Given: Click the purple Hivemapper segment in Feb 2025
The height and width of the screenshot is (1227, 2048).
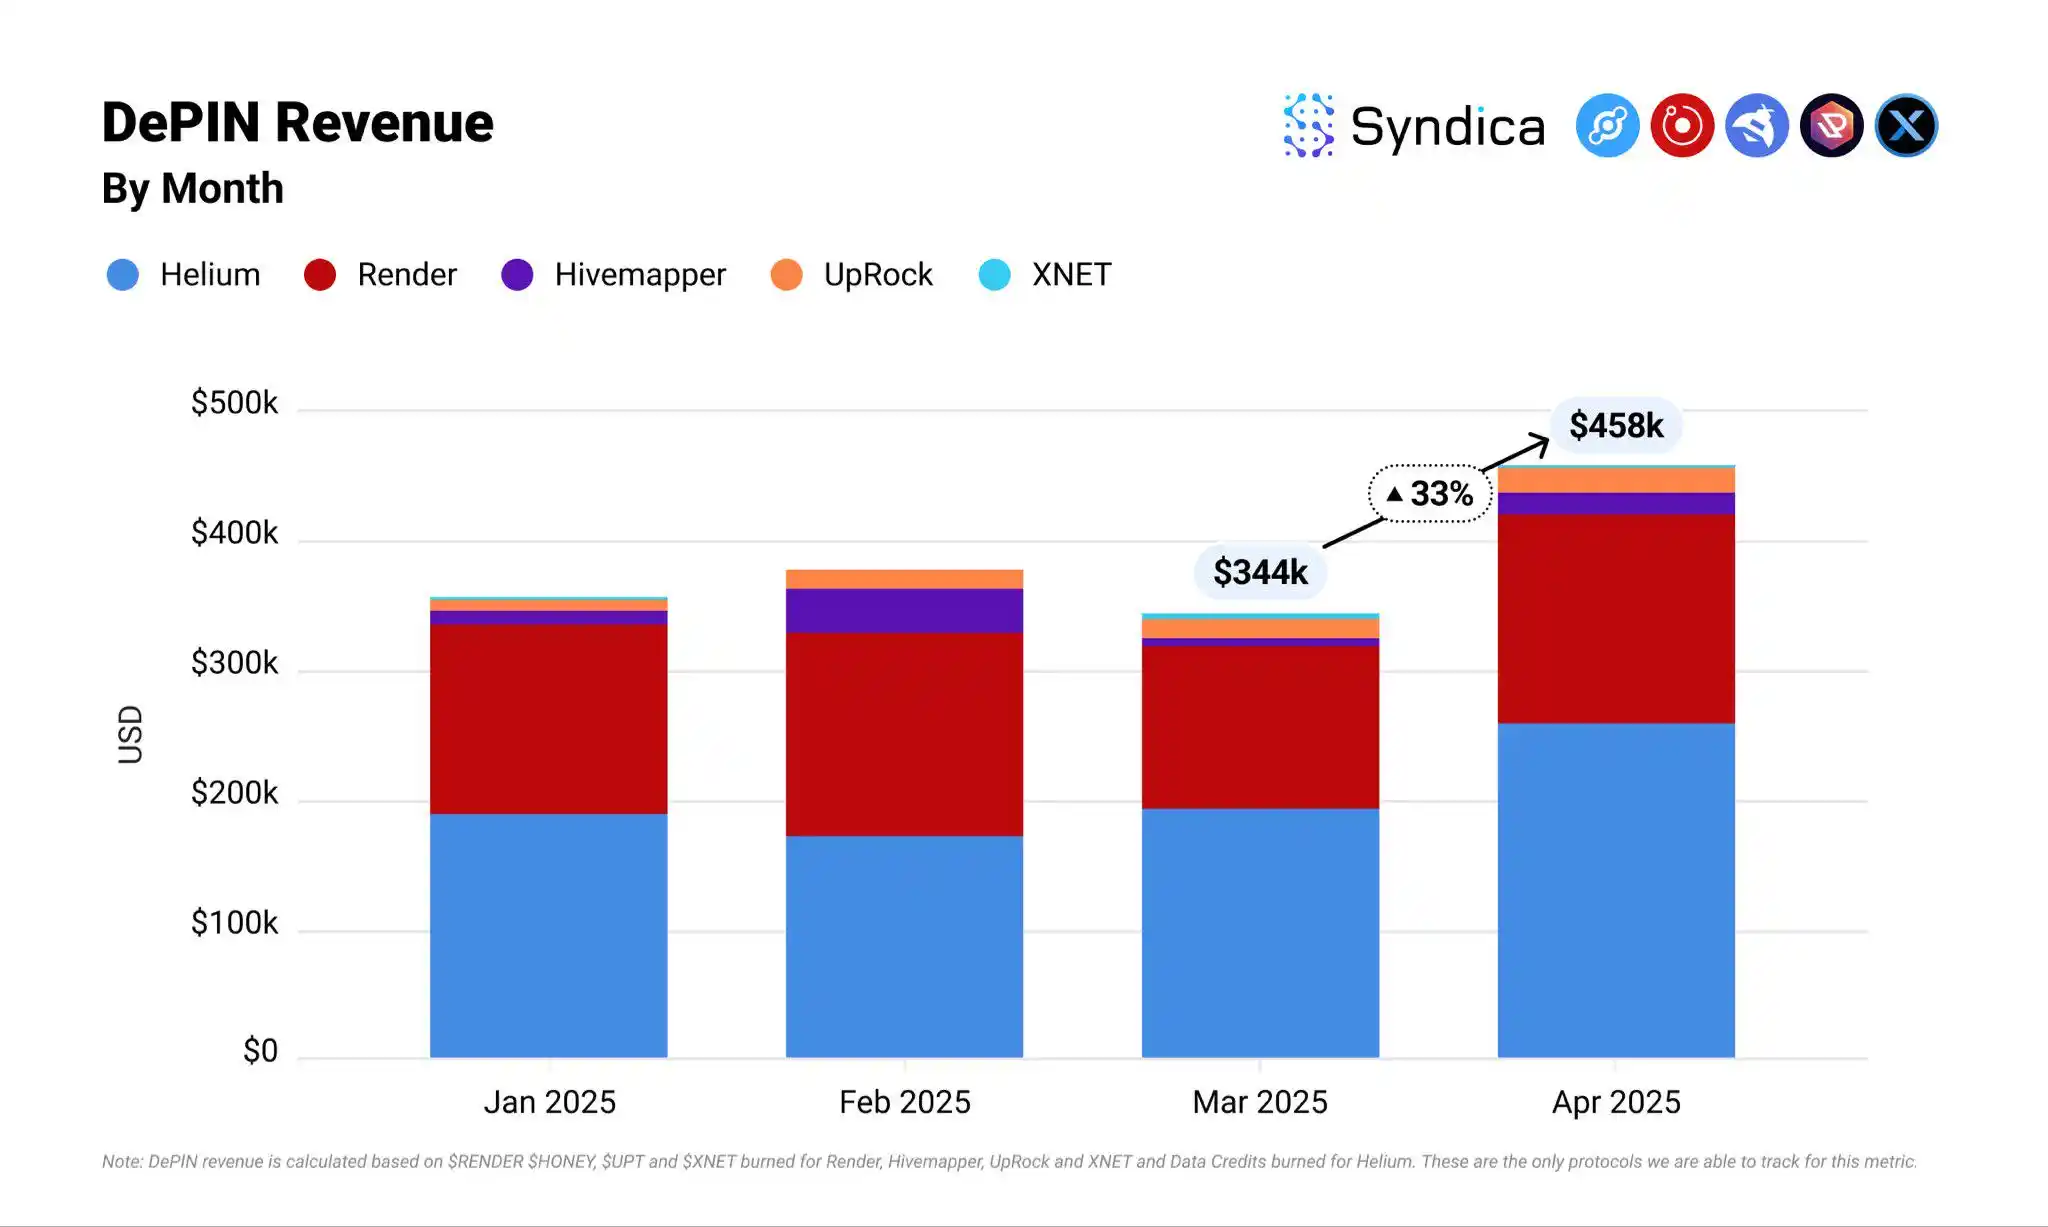Looking at the screenshot, I should click(x=904, y=611).
